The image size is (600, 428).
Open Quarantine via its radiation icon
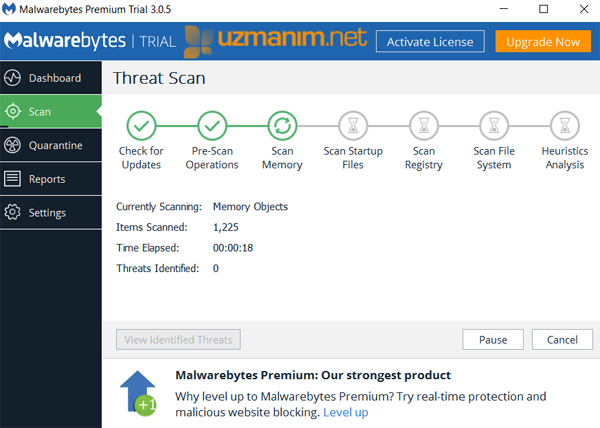(x=13, y=145)
